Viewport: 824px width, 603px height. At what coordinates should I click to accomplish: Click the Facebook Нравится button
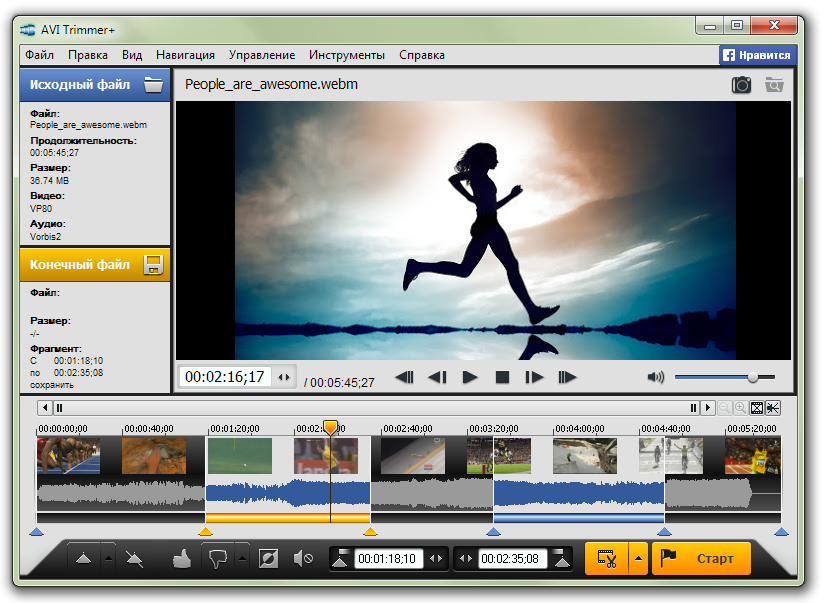click(x=757, y=55)
